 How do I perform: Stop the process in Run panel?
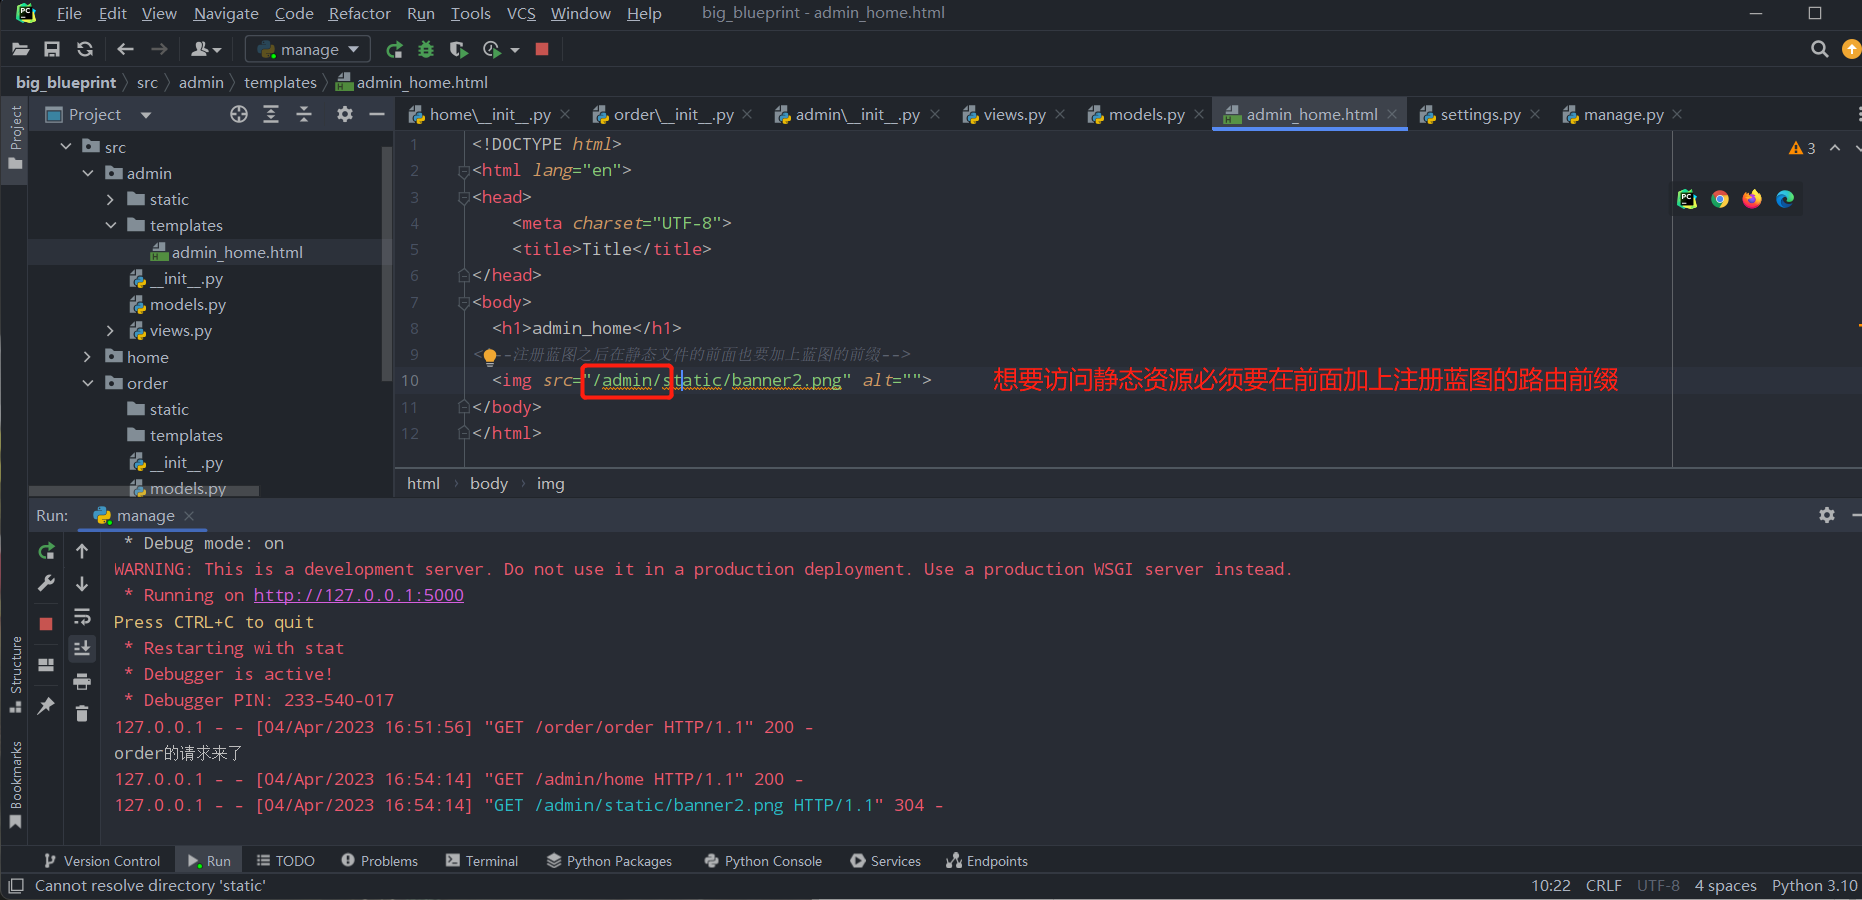point(46,623)
